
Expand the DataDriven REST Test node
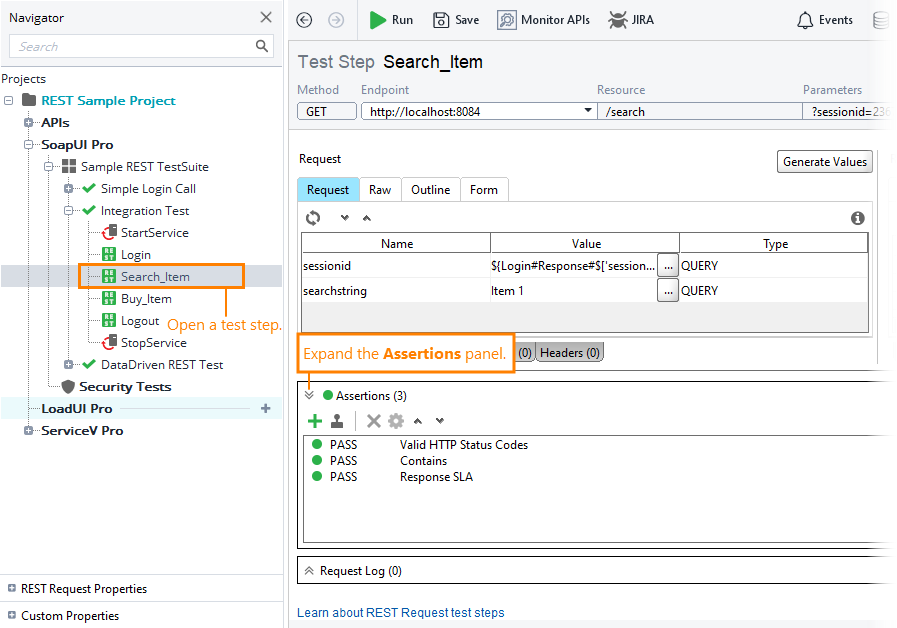coord(69,364)
